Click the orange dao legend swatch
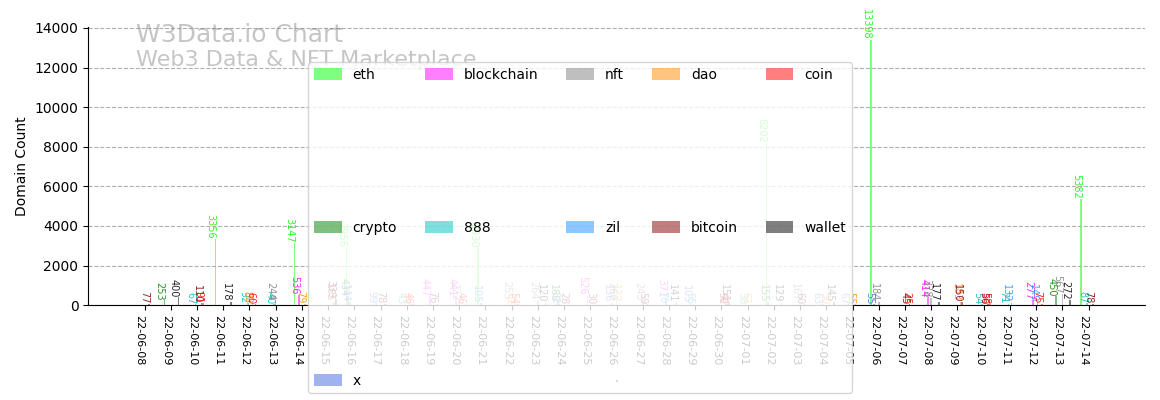1160x400 pixels. (666, 74)
